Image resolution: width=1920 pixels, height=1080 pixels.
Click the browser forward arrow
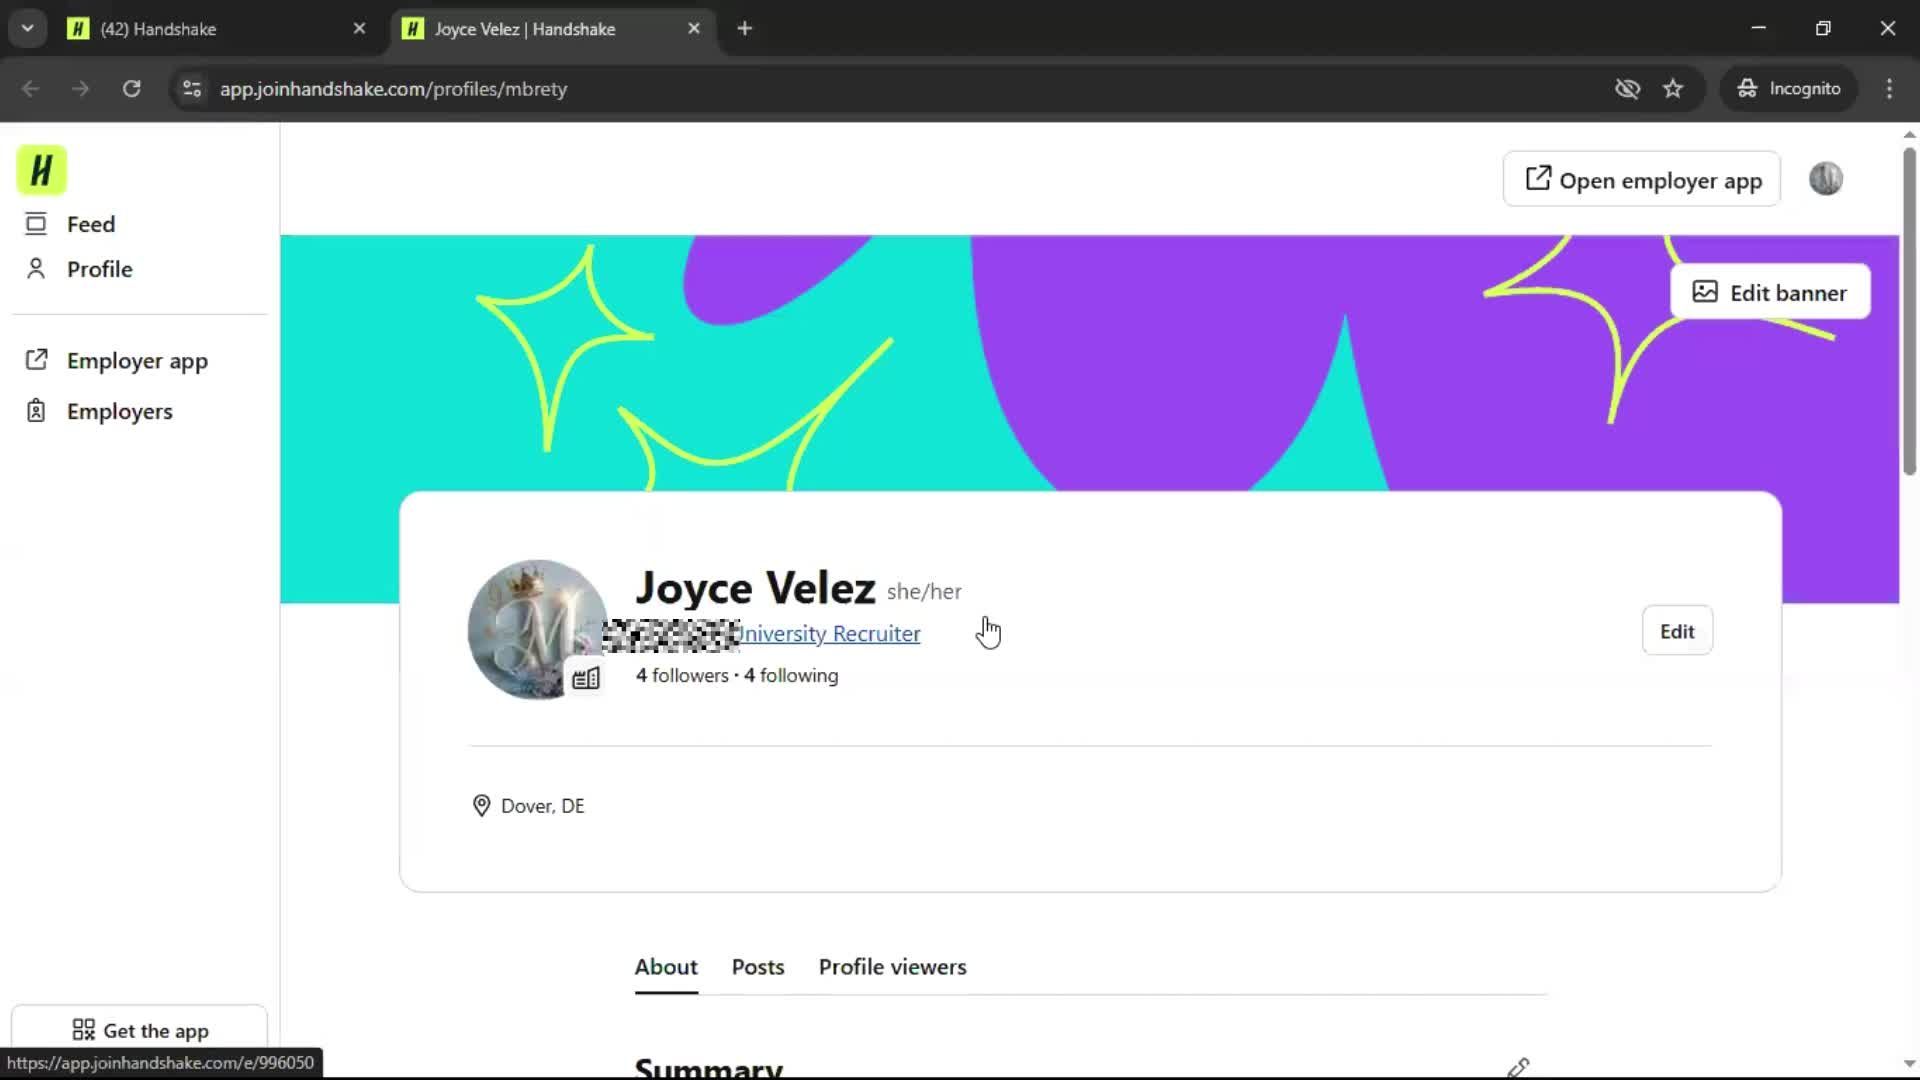point(80,89)
